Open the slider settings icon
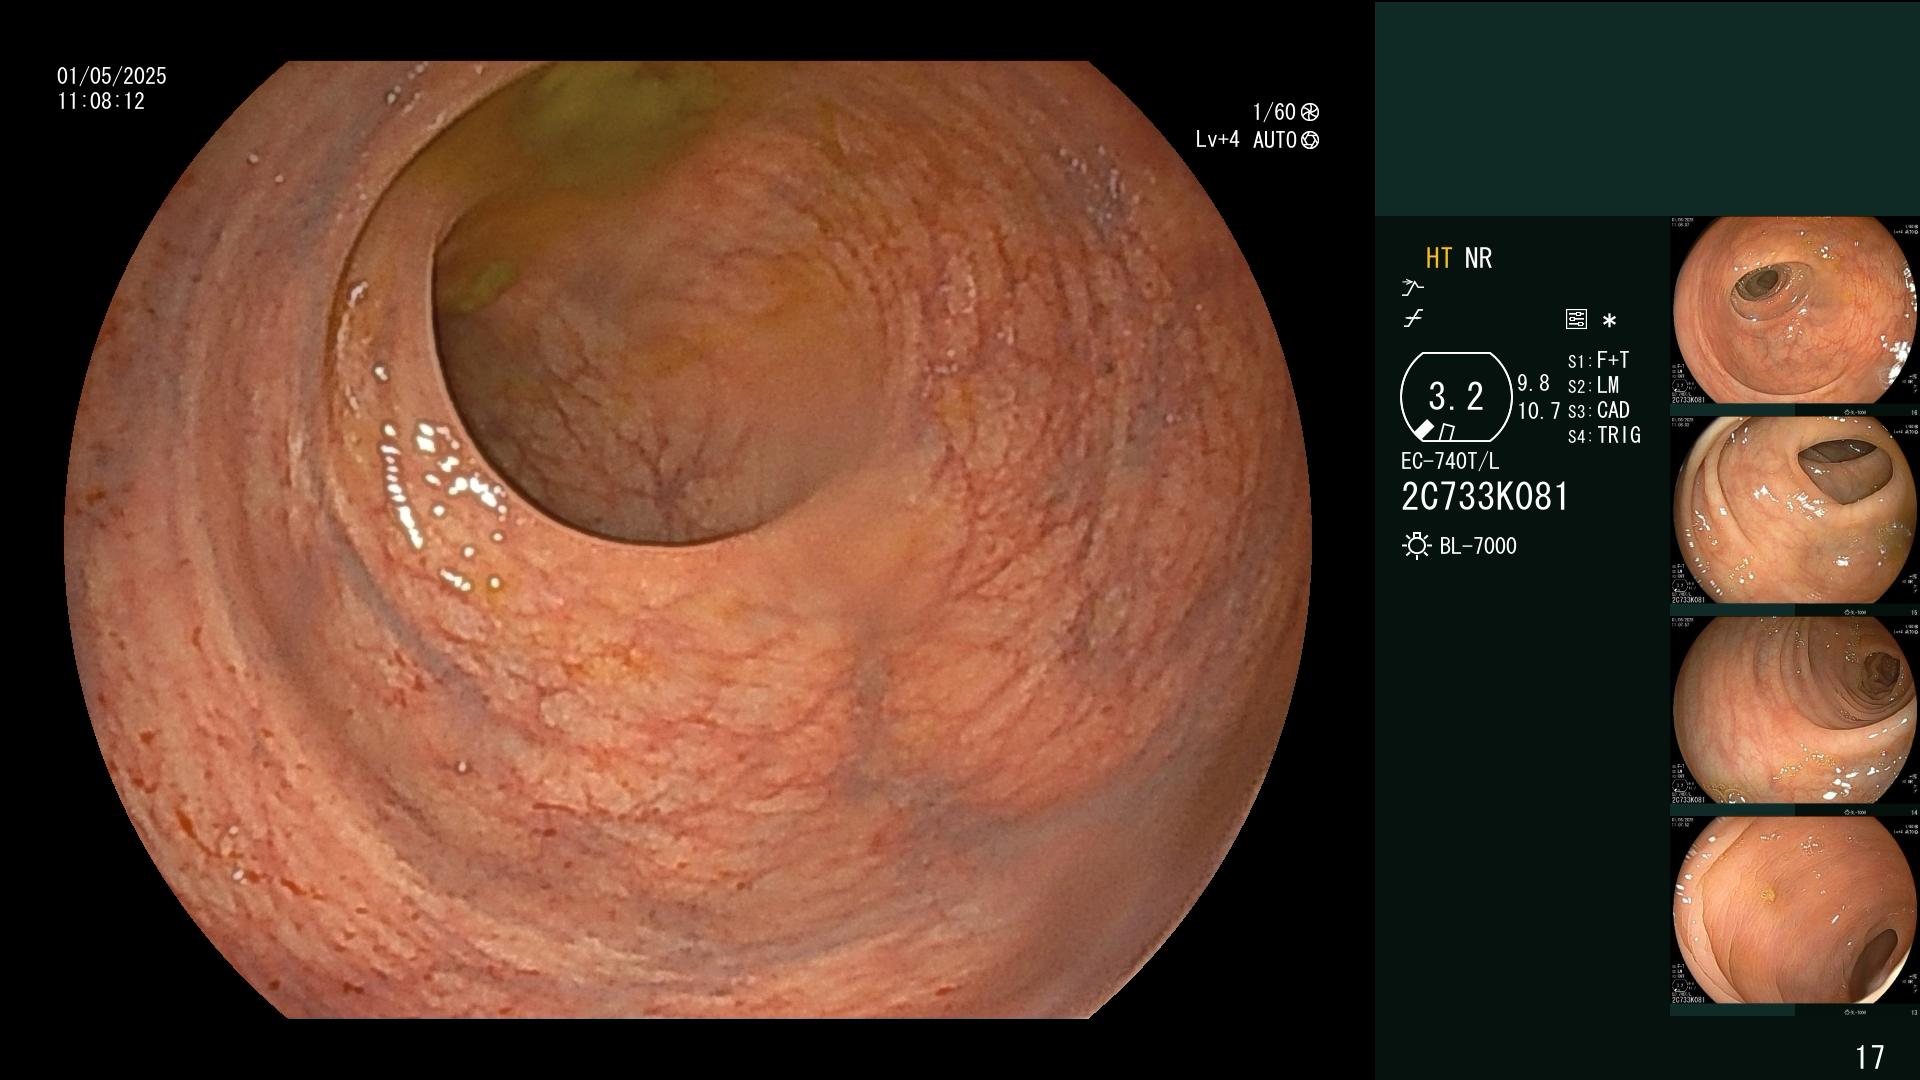Screen dimensions: 1920x1080 (x=1576, y=320)
